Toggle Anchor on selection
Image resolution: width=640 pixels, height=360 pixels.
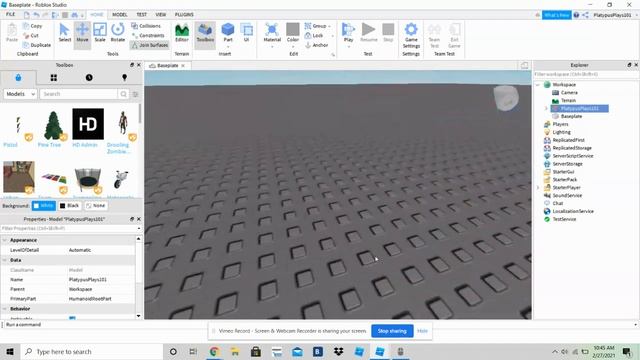[316, 45]
